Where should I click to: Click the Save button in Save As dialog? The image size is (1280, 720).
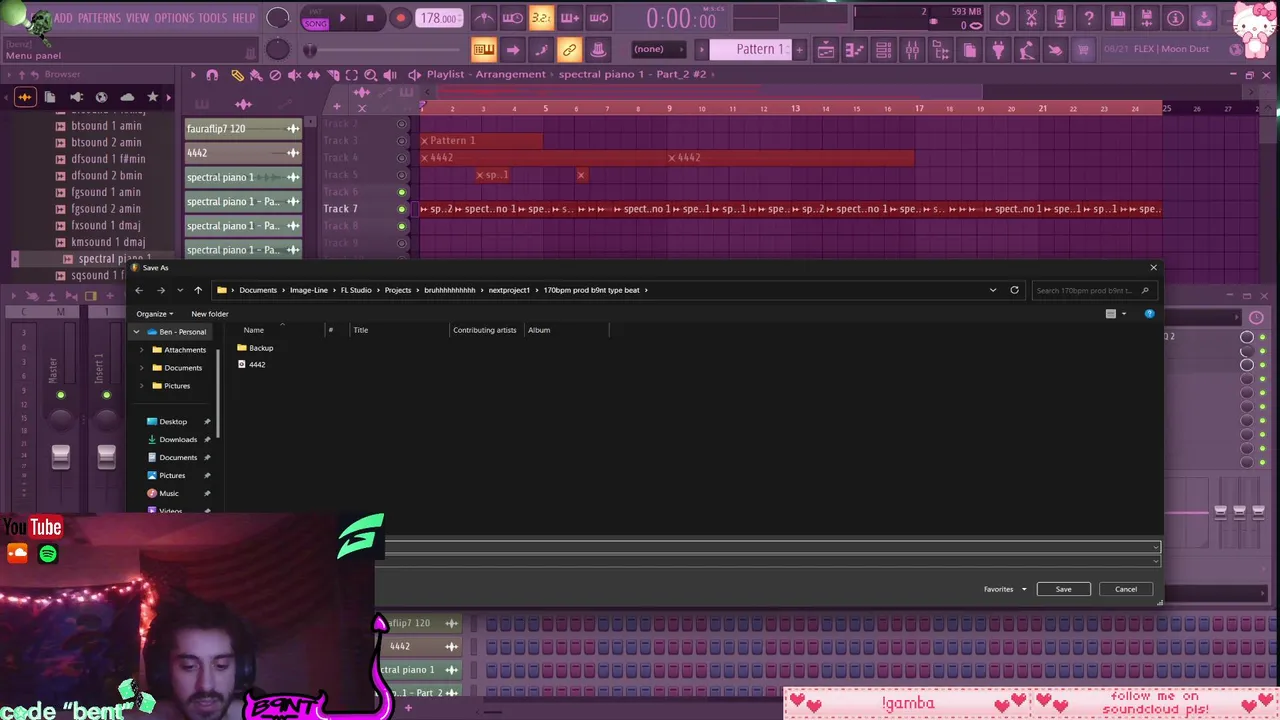(1063, 589)
